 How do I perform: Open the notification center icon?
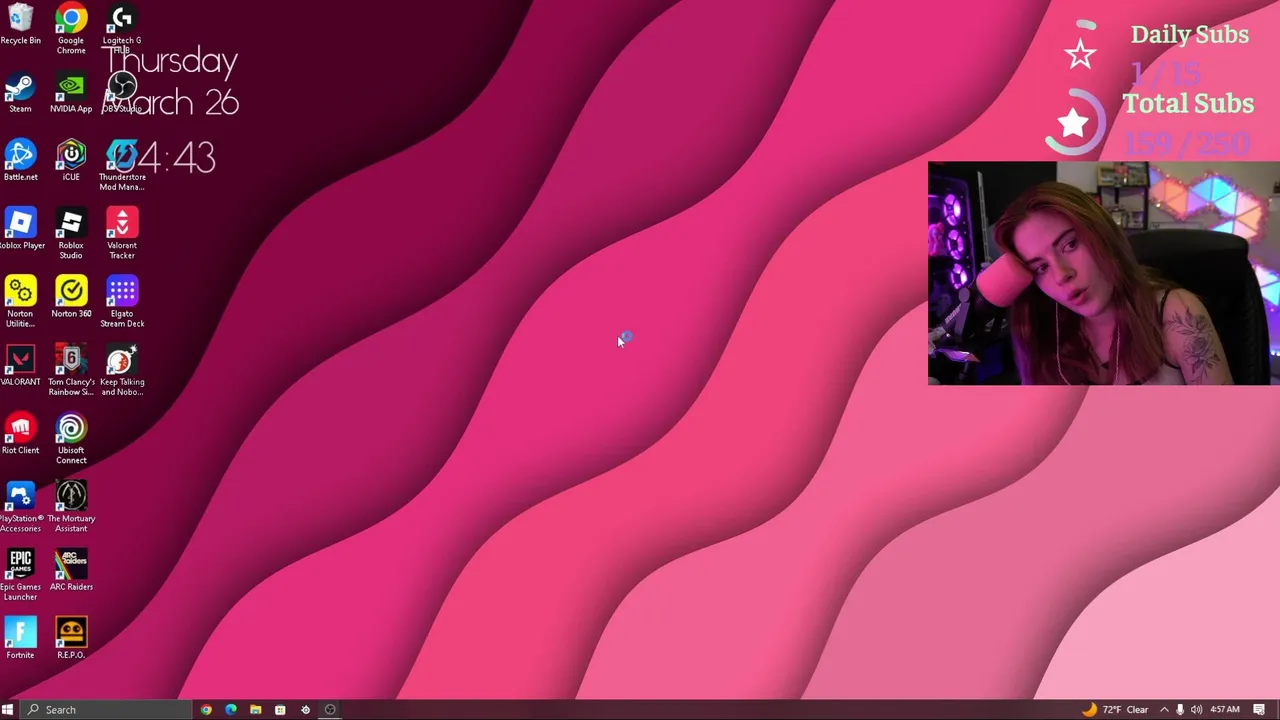[x=1259, y=710]
